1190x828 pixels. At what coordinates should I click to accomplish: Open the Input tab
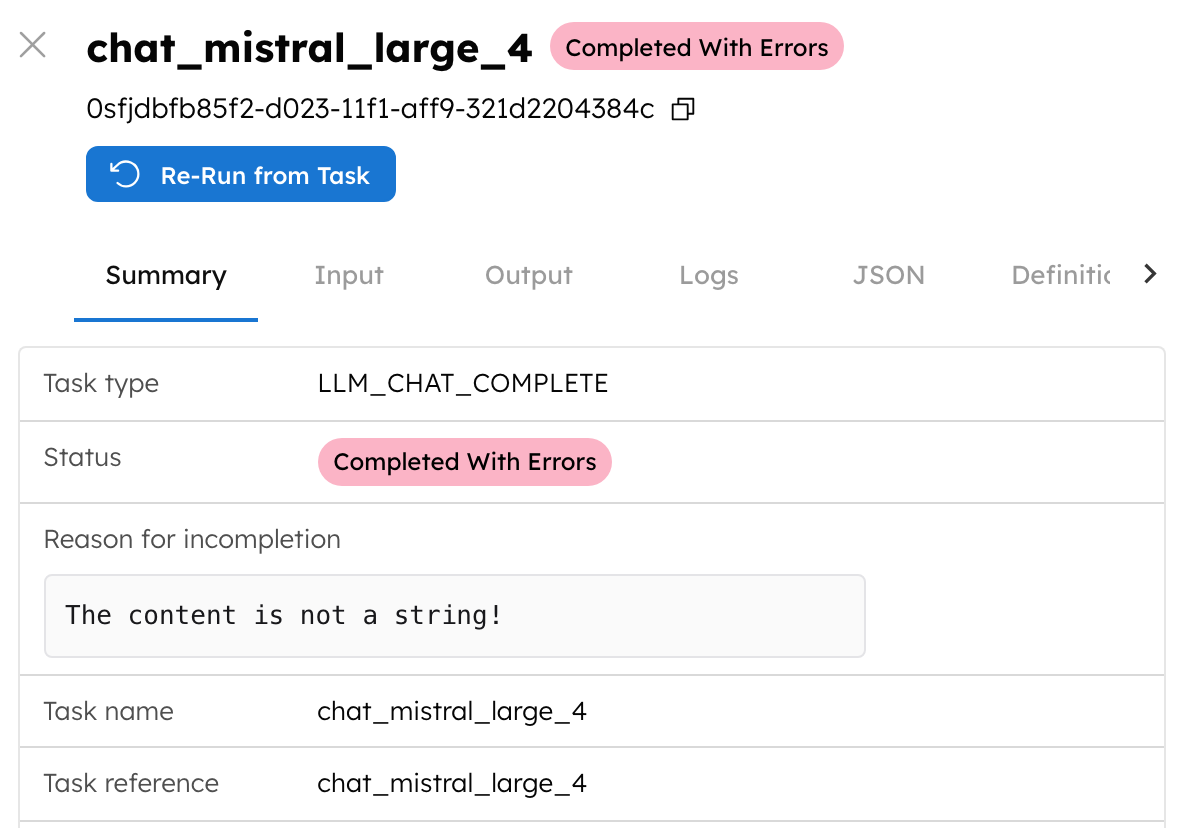pyautogui.click(x=349, y=275)
